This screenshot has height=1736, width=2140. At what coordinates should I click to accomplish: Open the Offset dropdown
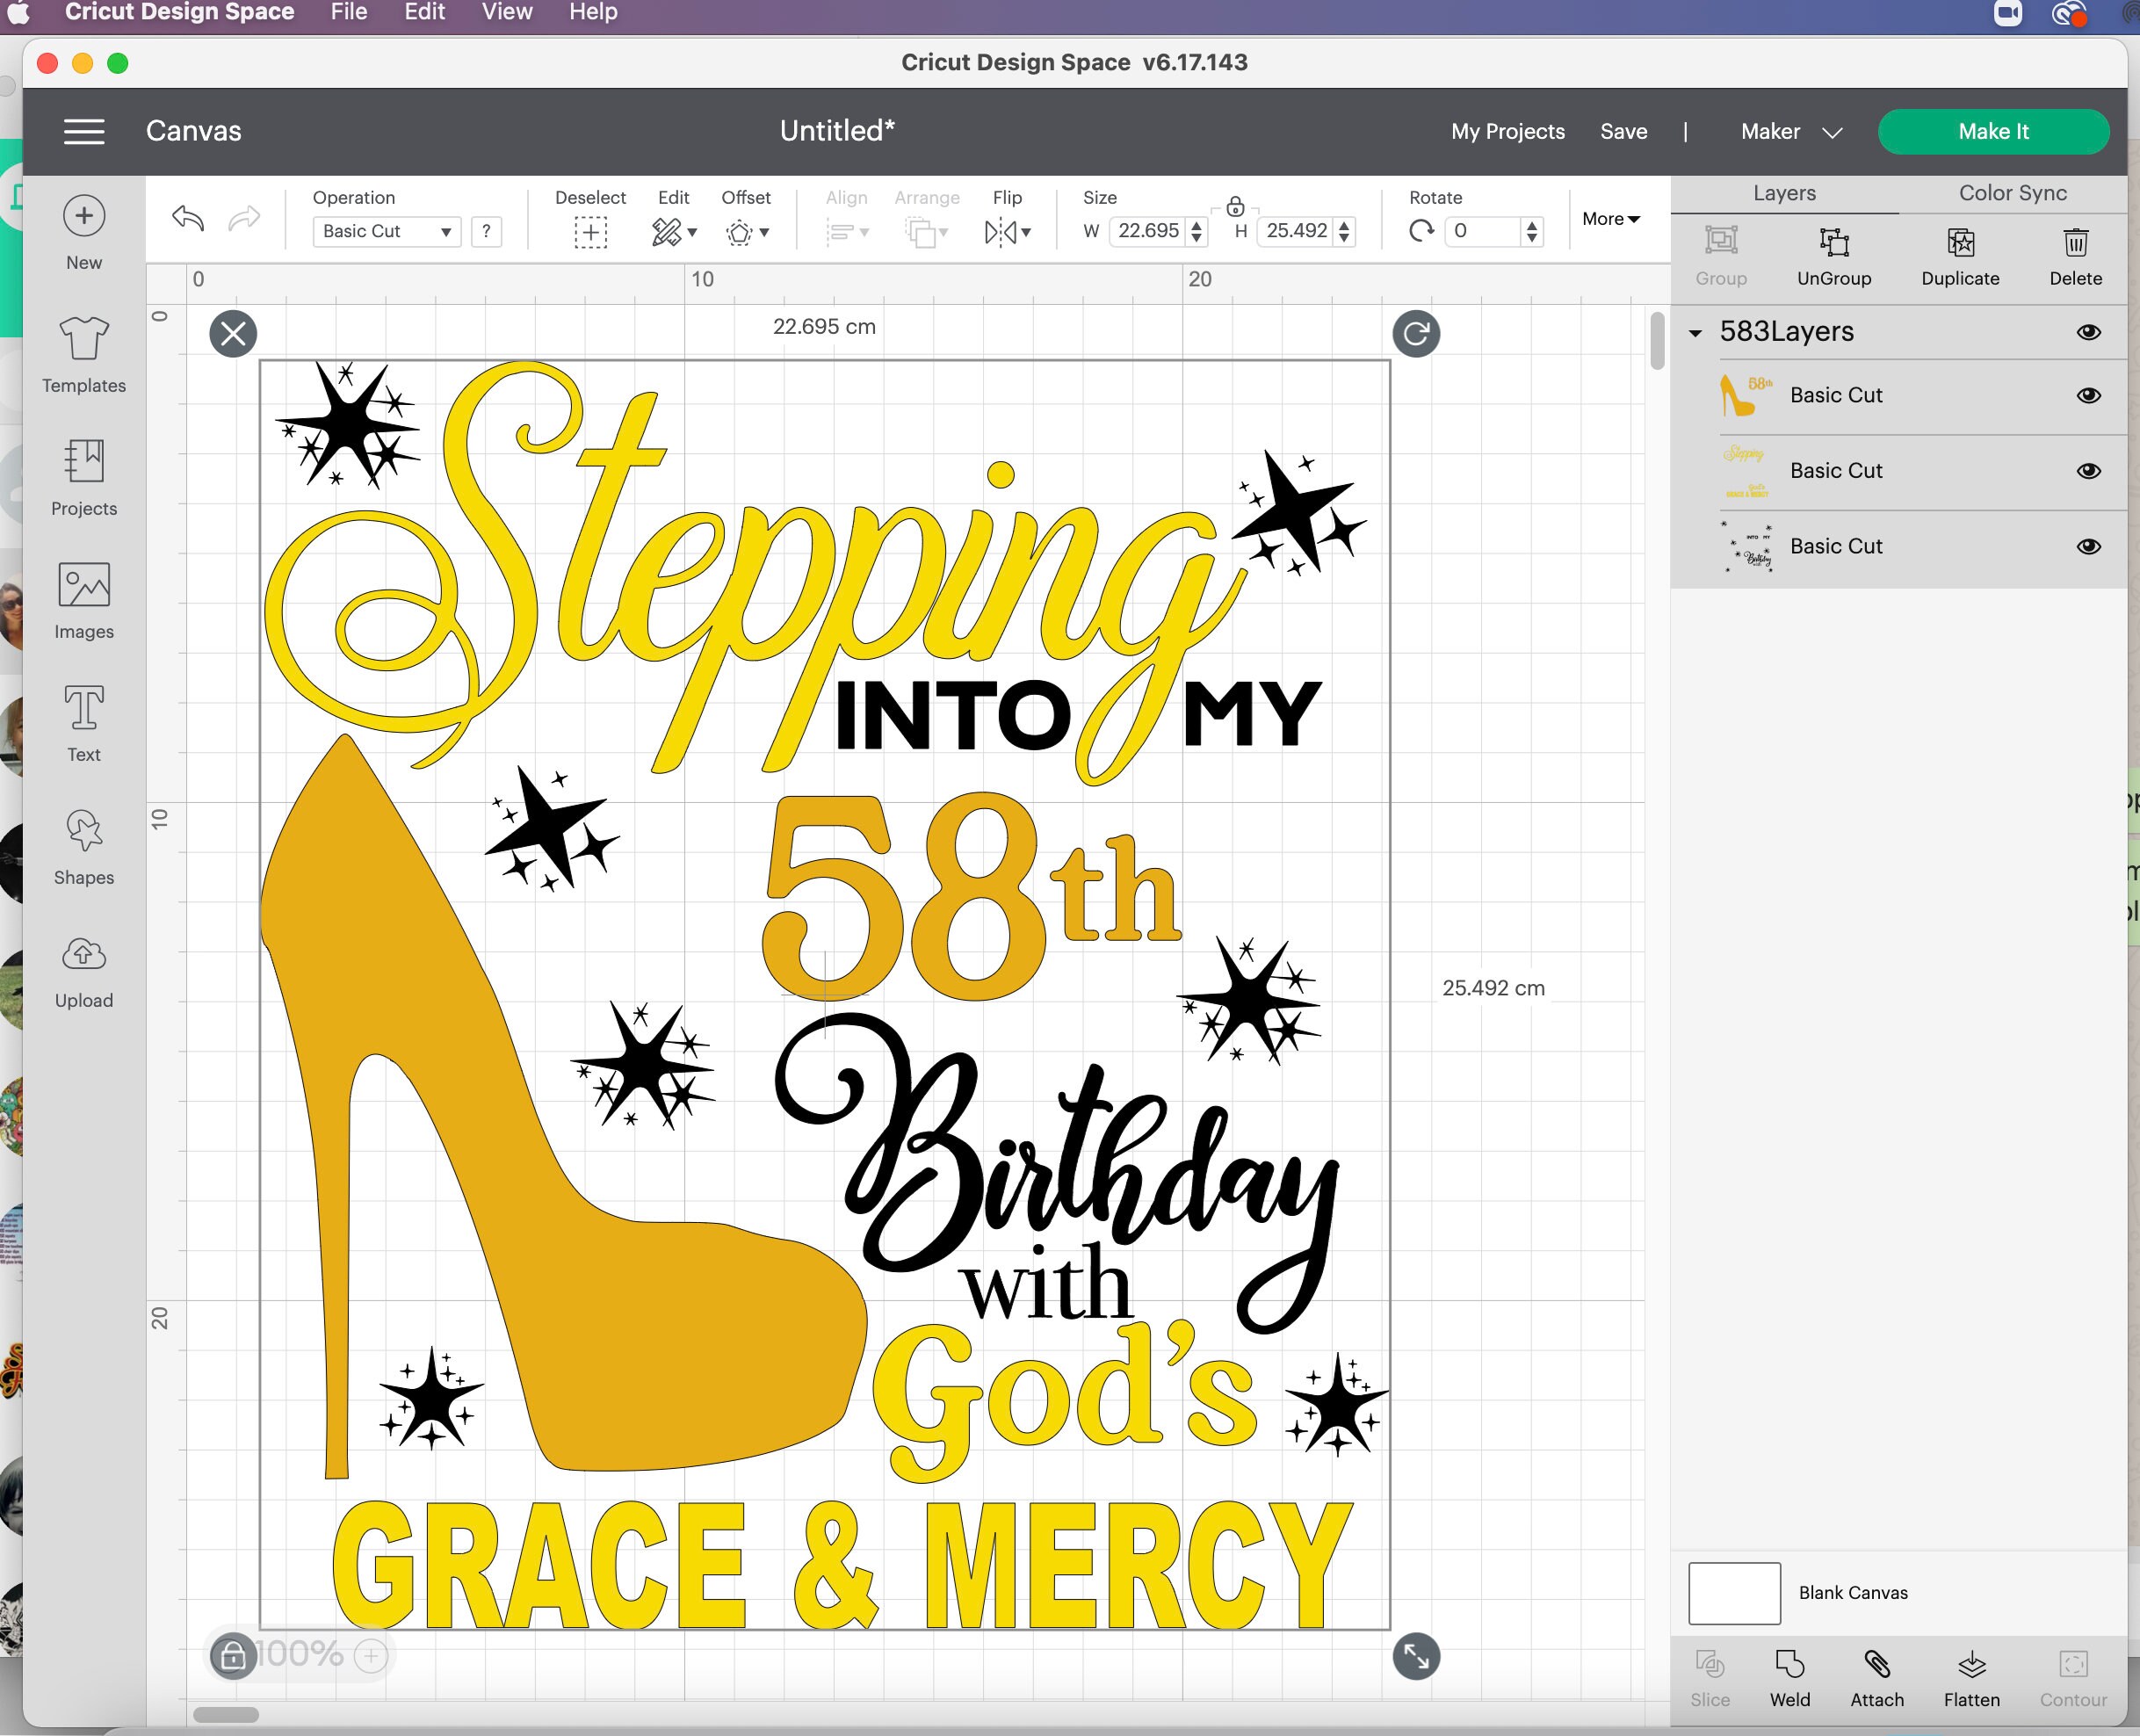(746, 233)
